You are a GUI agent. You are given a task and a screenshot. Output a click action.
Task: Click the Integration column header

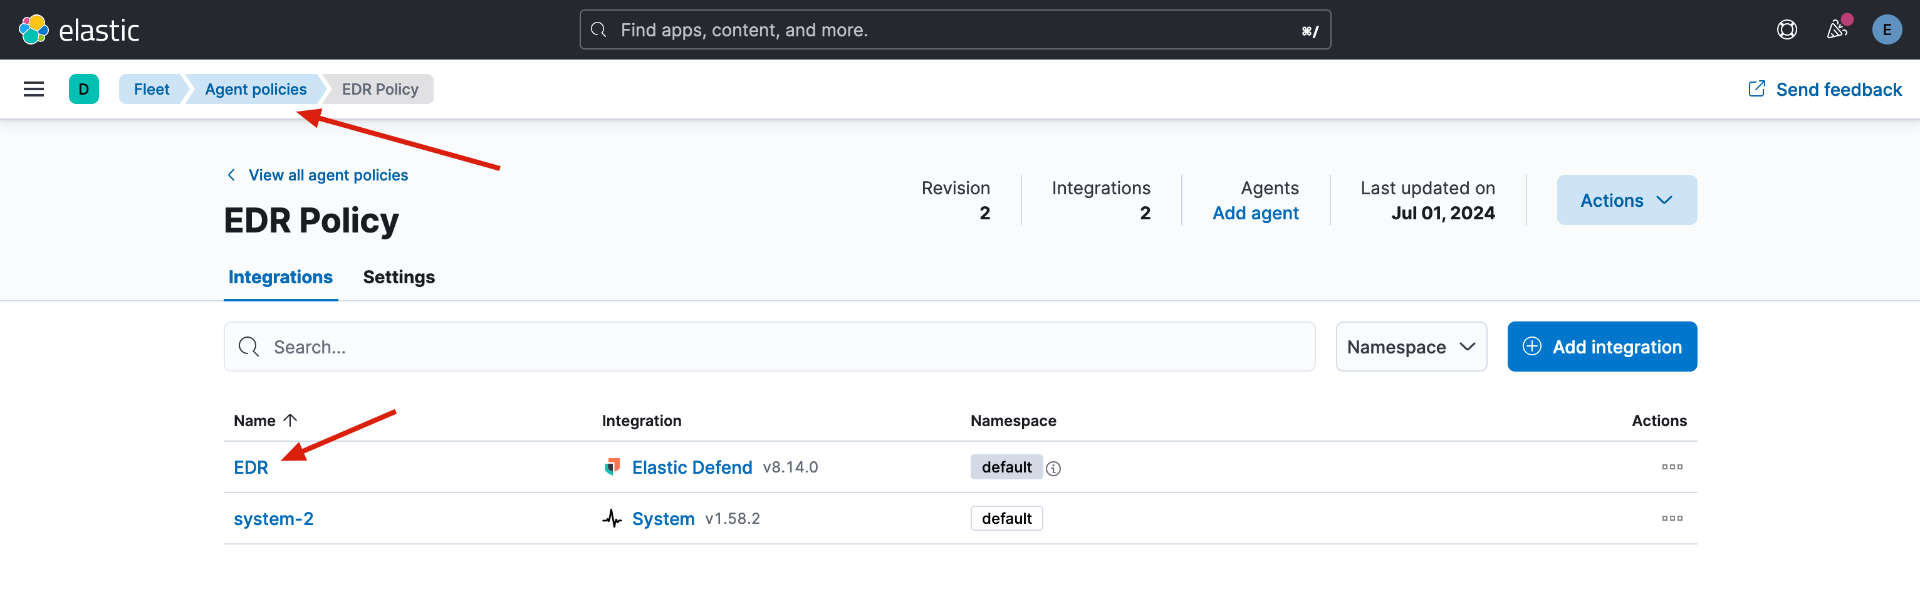click(642, 421)
